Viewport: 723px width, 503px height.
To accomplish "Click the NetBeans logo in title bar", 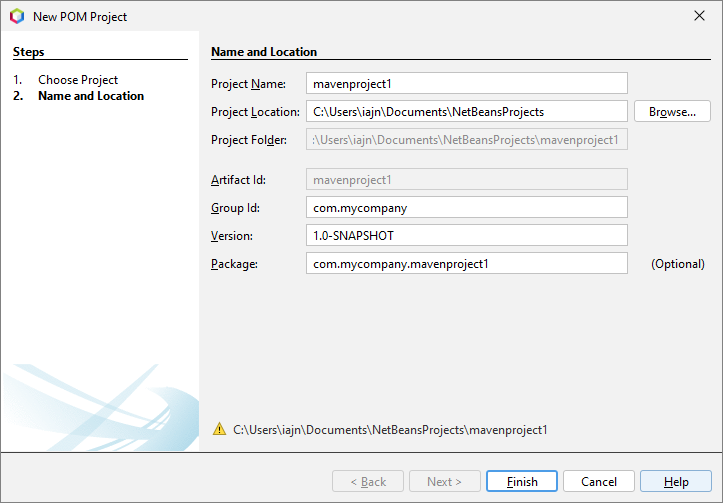I will point(17,16).
